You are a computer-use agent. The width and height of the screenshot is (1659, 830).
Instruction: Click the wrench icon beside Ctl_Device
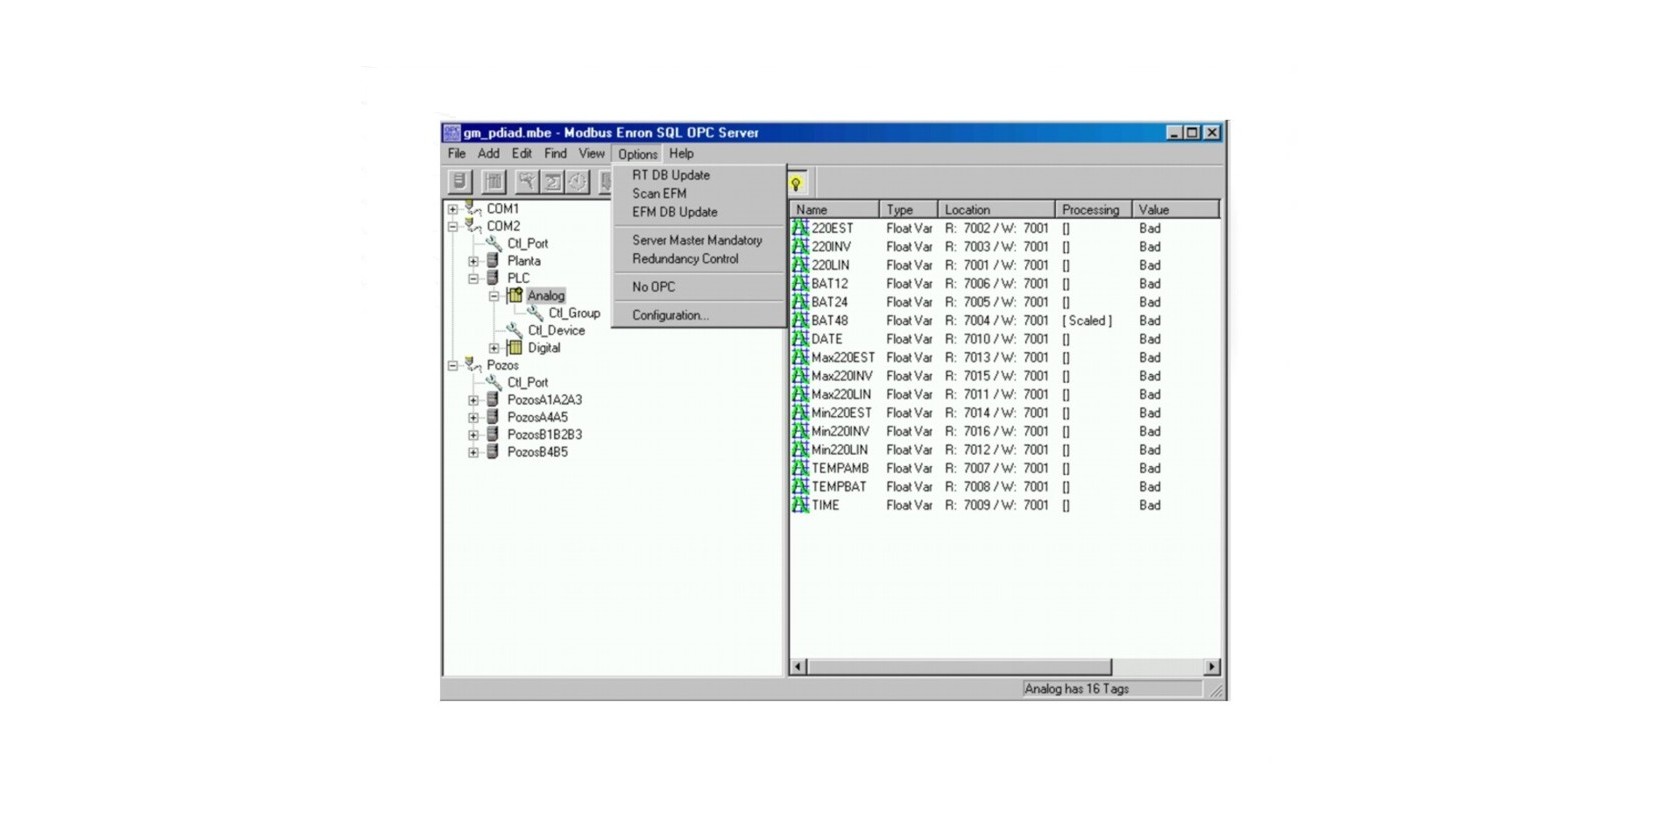coord(515,330)
